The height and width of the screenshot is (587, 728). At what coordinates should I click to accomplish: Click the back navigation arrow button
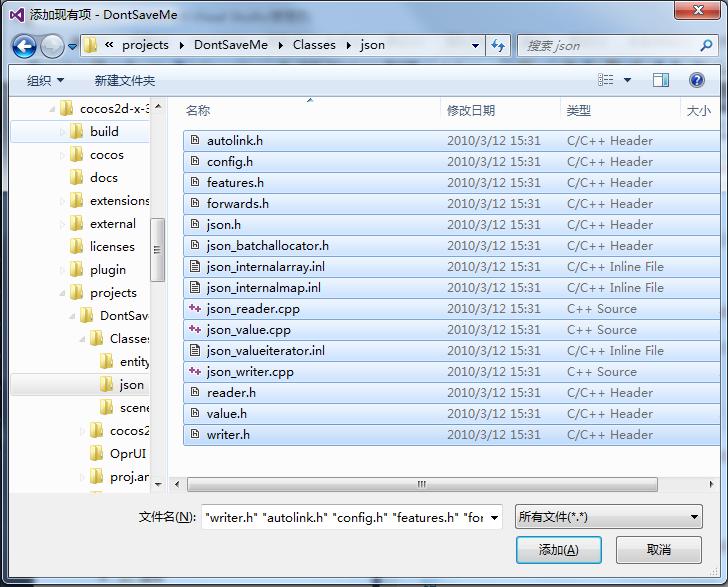pos(24,46)
